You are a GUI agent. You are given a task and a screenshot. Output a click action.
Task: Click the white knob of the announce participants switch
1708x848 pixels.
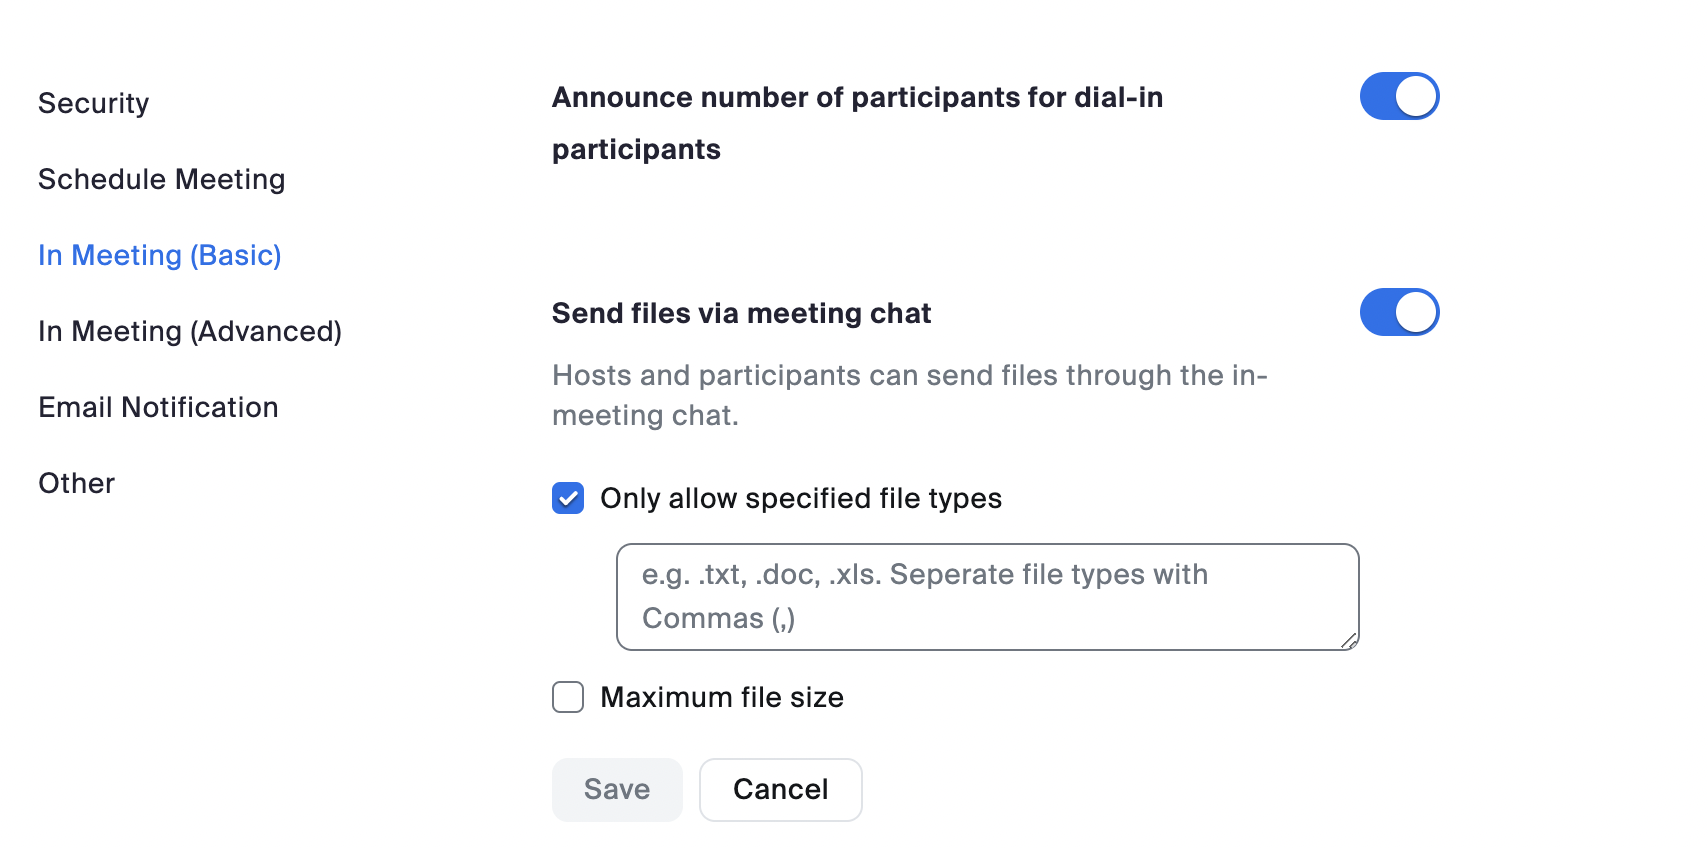1416,96
